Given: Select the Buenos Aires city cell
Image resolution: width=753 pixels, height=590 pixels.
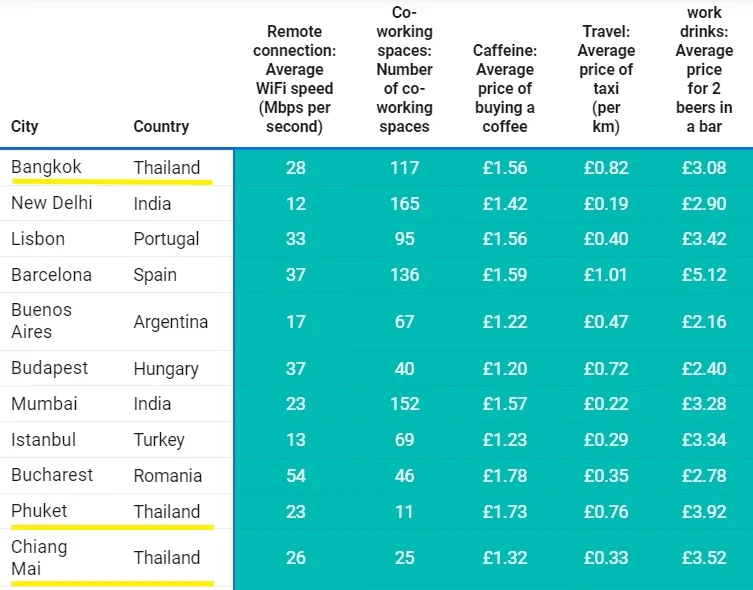Looking at the screenshot, I should [x=40, y=321].
